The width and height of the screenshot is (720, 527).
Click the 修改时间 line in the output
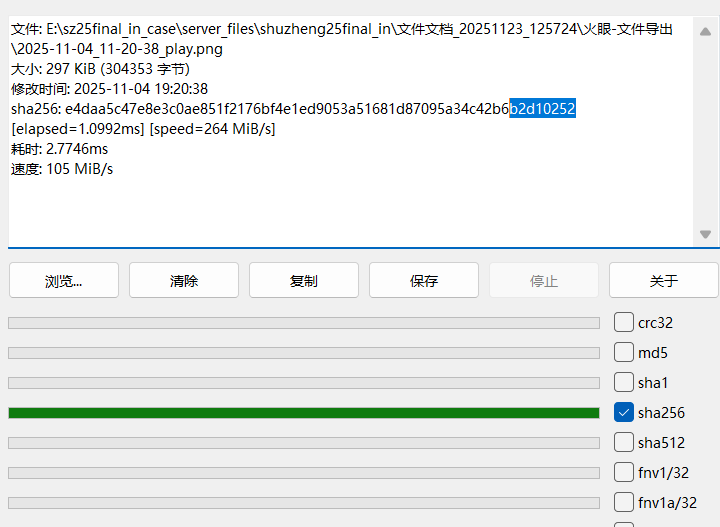[110, 89]
